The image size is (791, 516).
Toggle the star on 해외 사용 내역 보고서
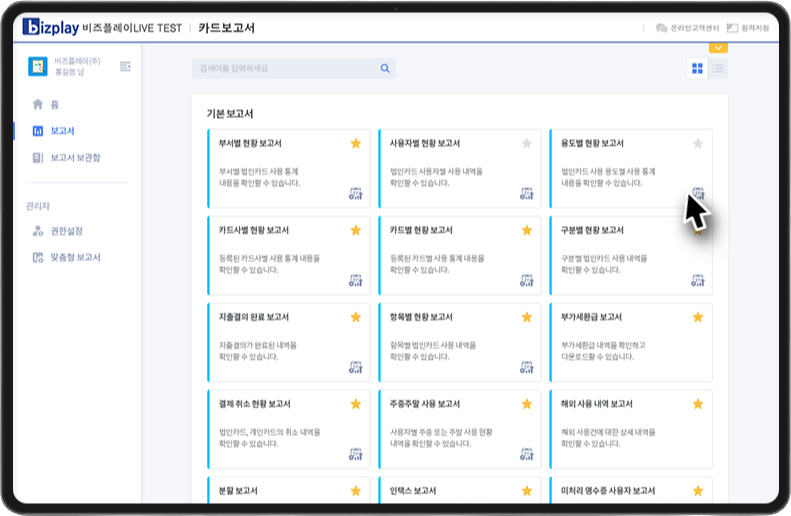[x=698, y=404]
